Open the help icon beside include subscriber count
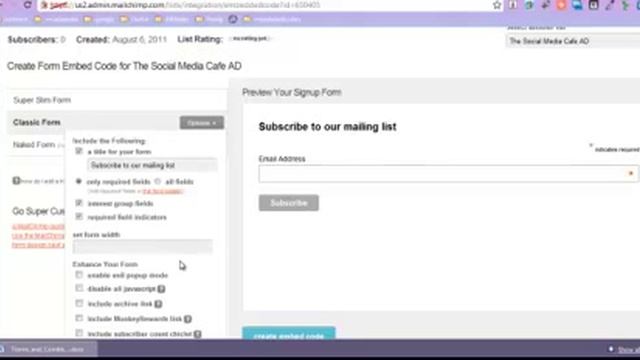This screenshot has height=360, width=640. pyautogui.click(x=198, y=334)
